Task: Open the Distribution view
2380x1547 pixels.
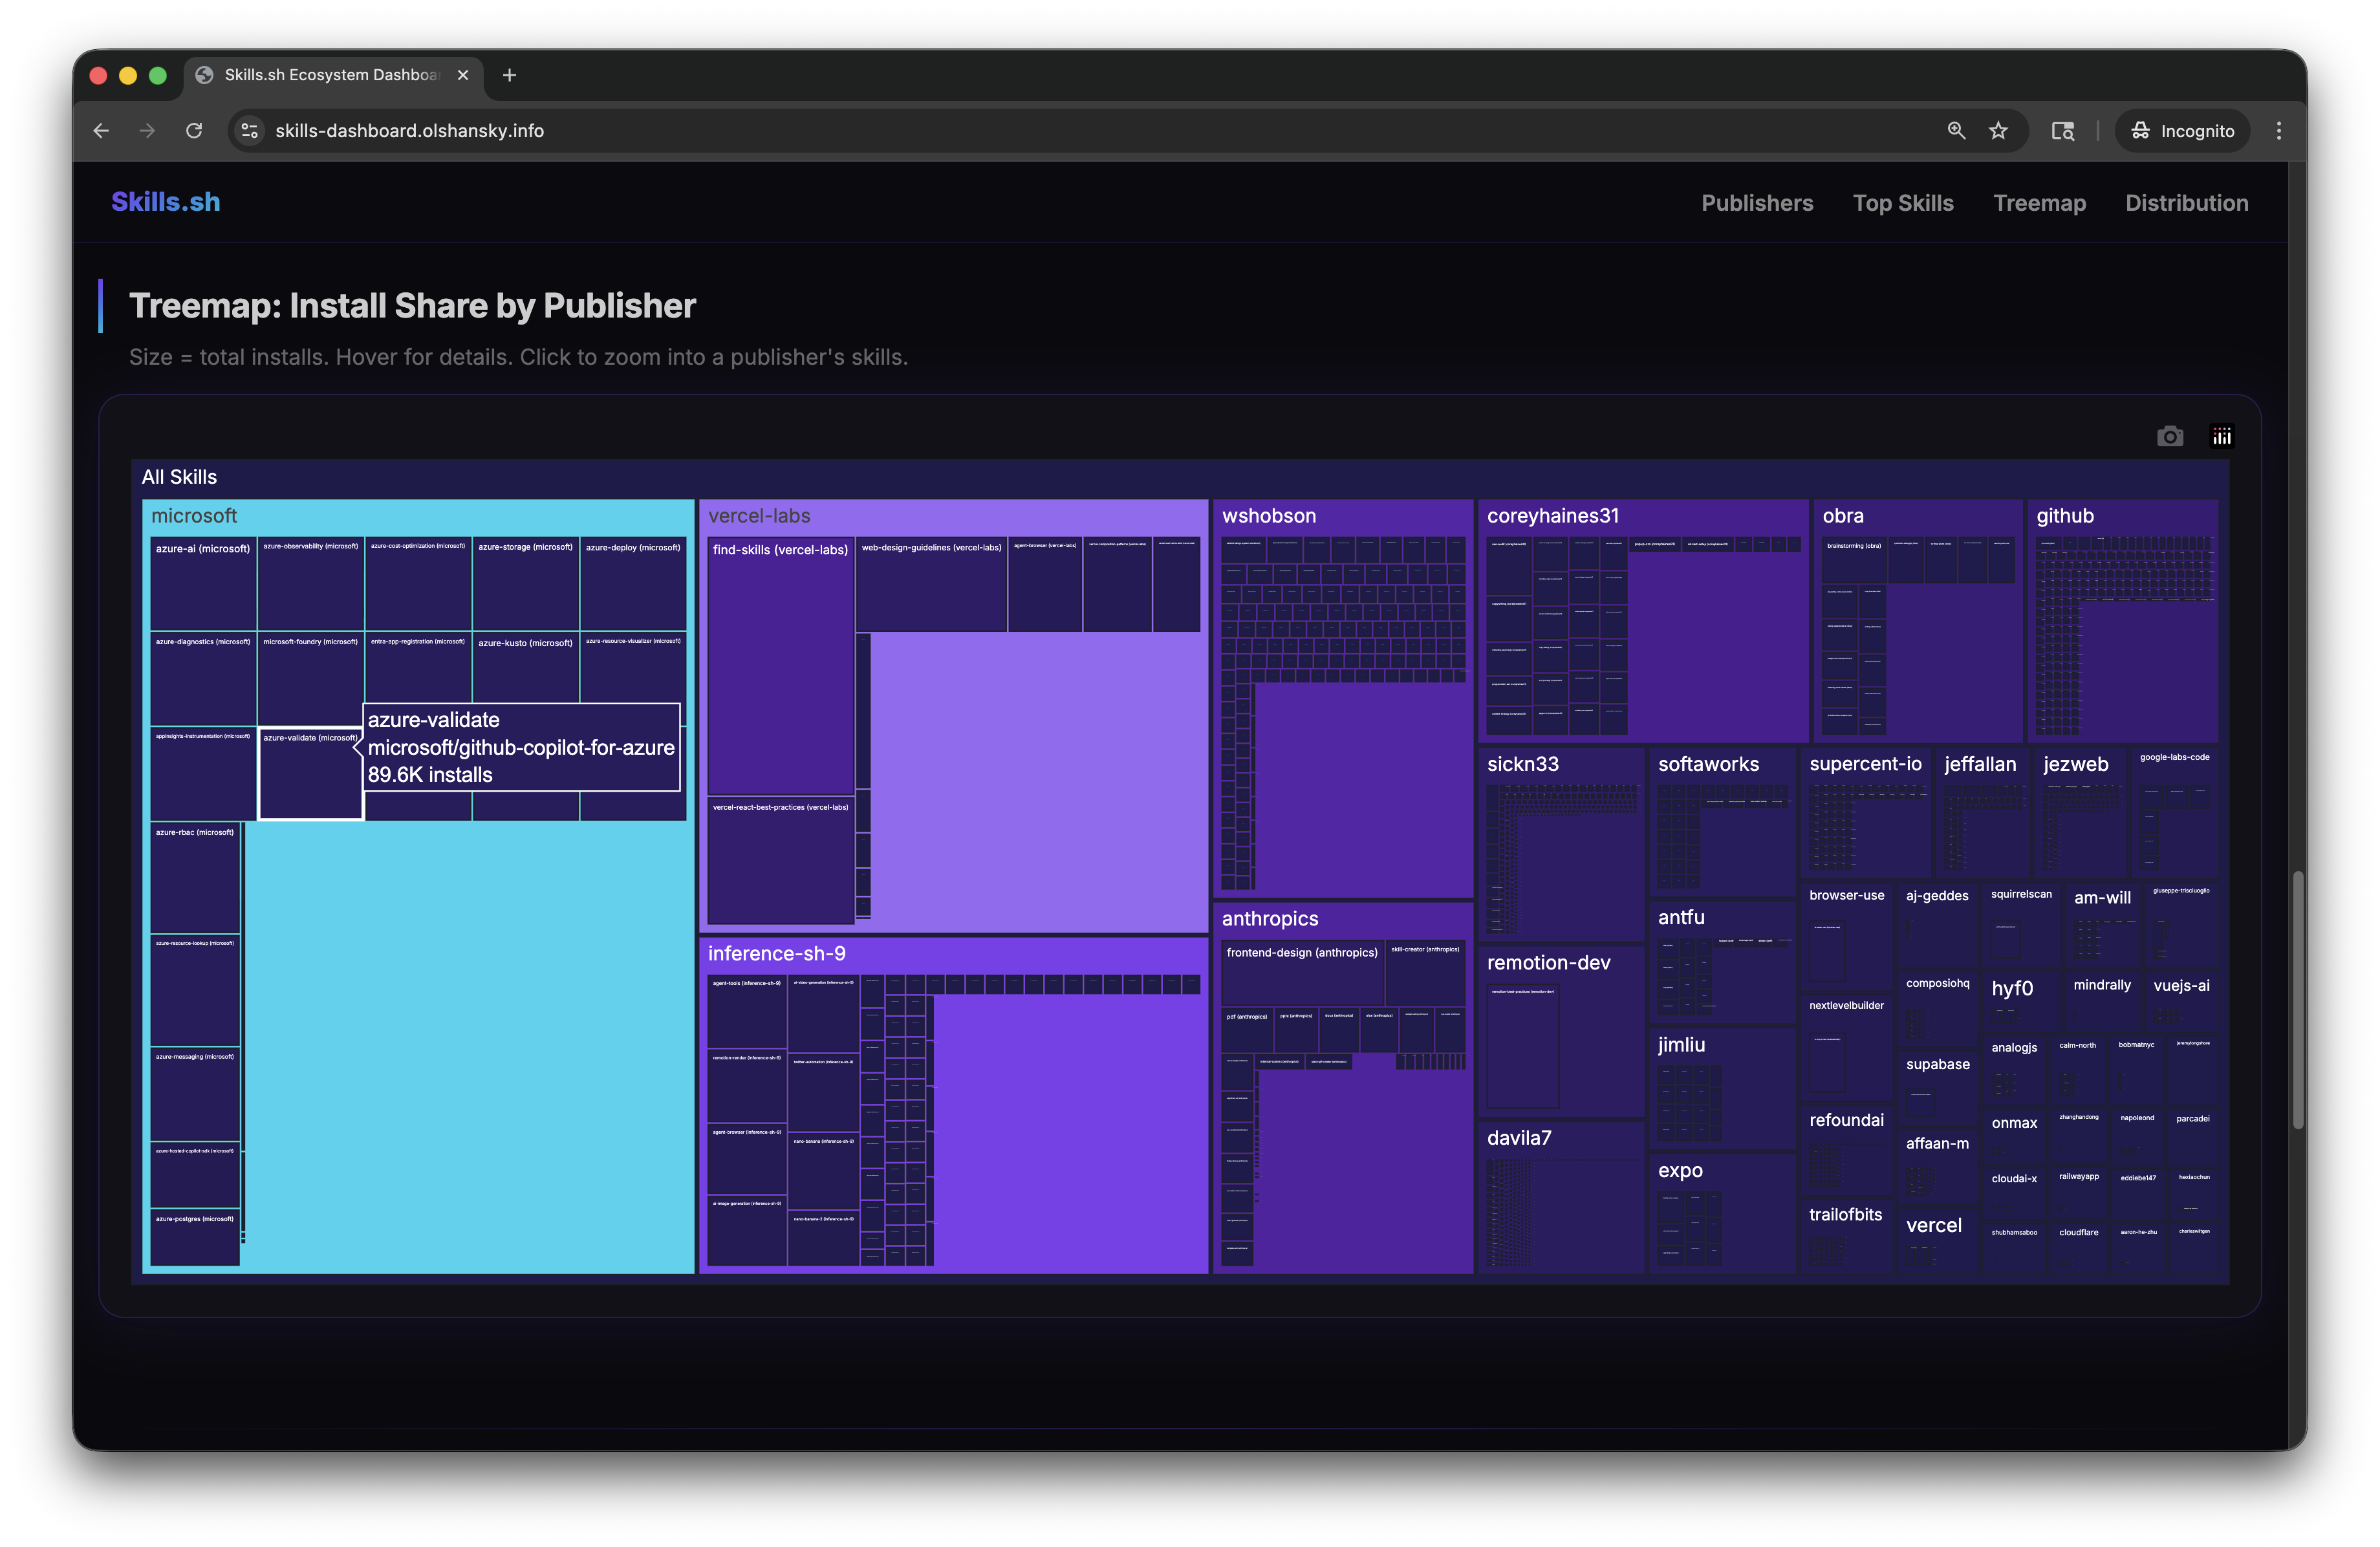Action: tap(2186, 202)
